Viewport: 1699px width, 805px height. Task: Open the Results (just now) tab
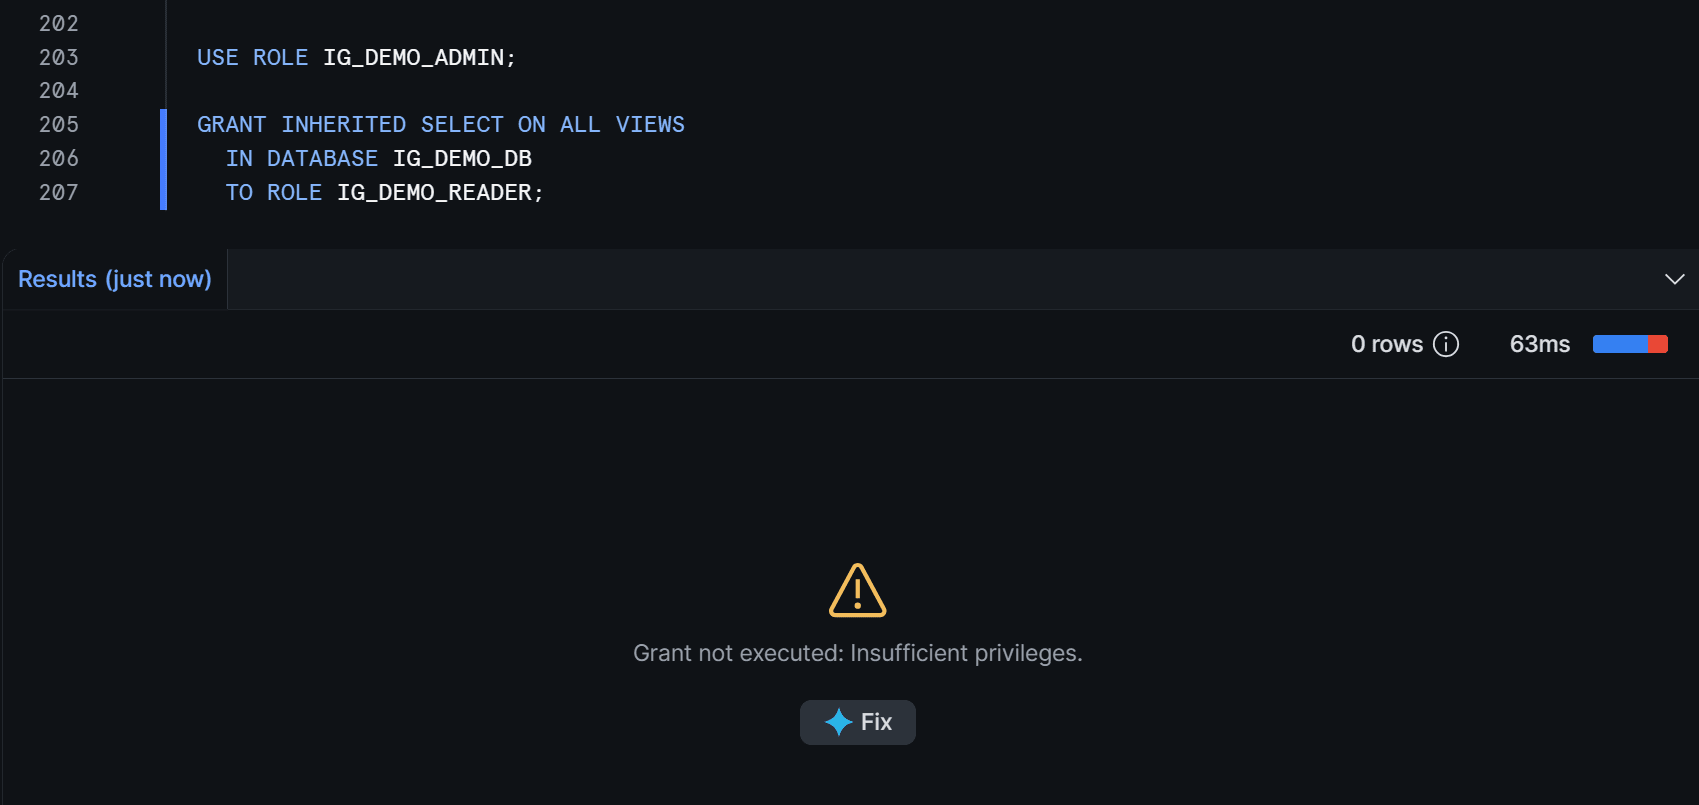115,279
